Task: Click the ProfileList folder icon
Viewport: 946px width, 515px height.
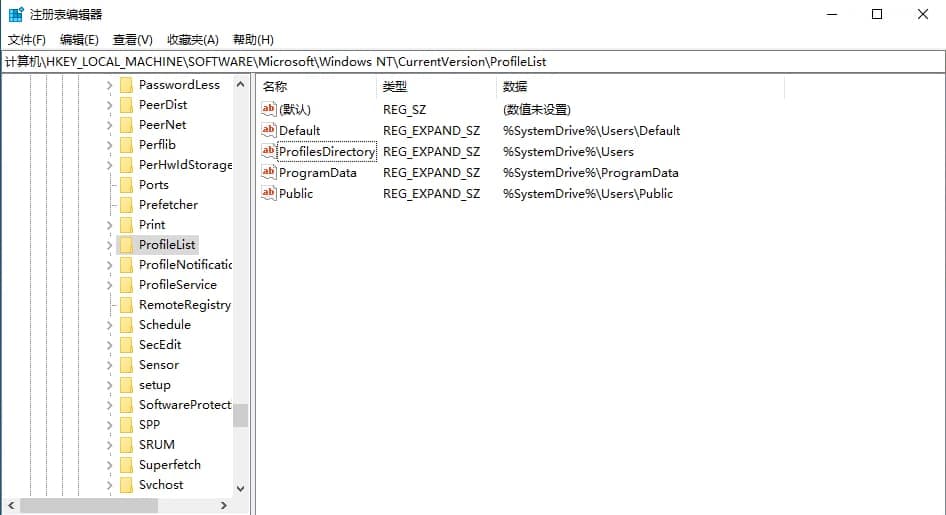Action: pyautogui.click(x=126, y=244)
